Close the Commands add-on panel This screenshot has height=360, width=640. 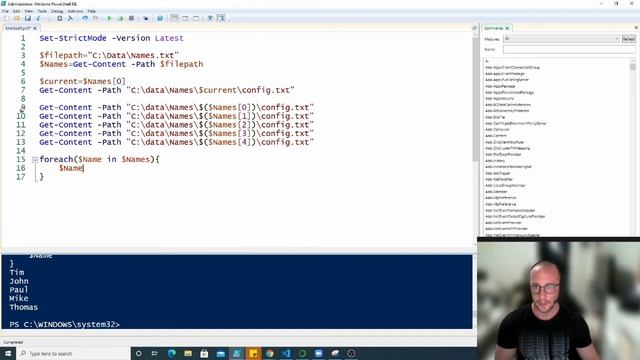(x=636, y=28)
